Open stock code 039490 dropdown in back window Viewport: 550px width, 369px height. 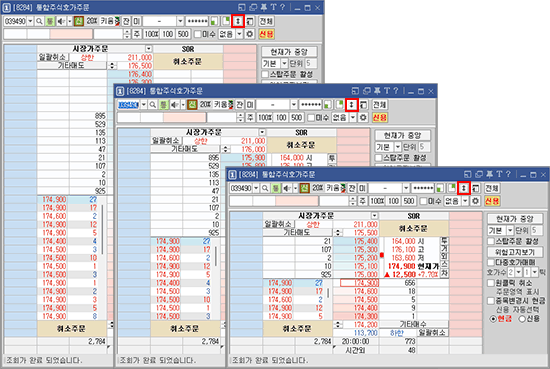tap(30, 21)
